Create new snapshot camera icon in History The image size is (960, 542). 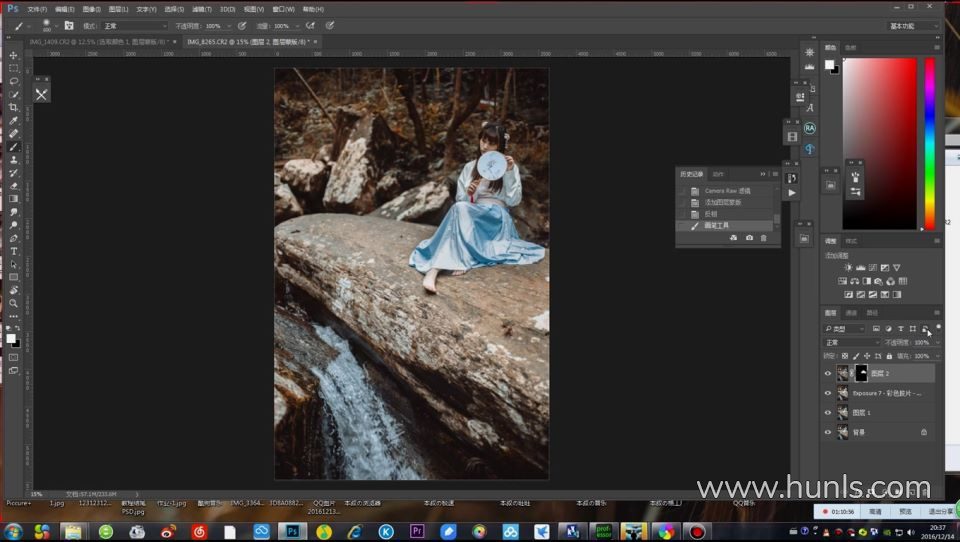(x=749, y=238)
